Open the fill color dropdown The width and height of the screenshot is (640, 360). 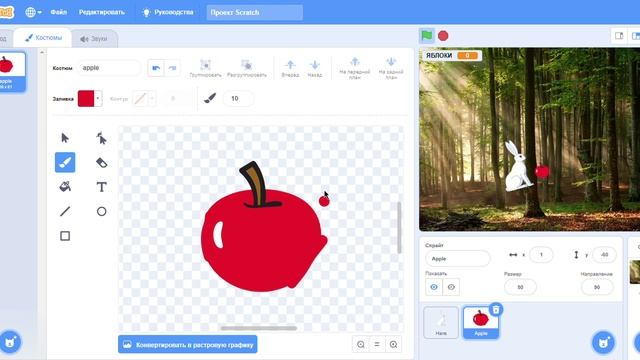[98, 98]
